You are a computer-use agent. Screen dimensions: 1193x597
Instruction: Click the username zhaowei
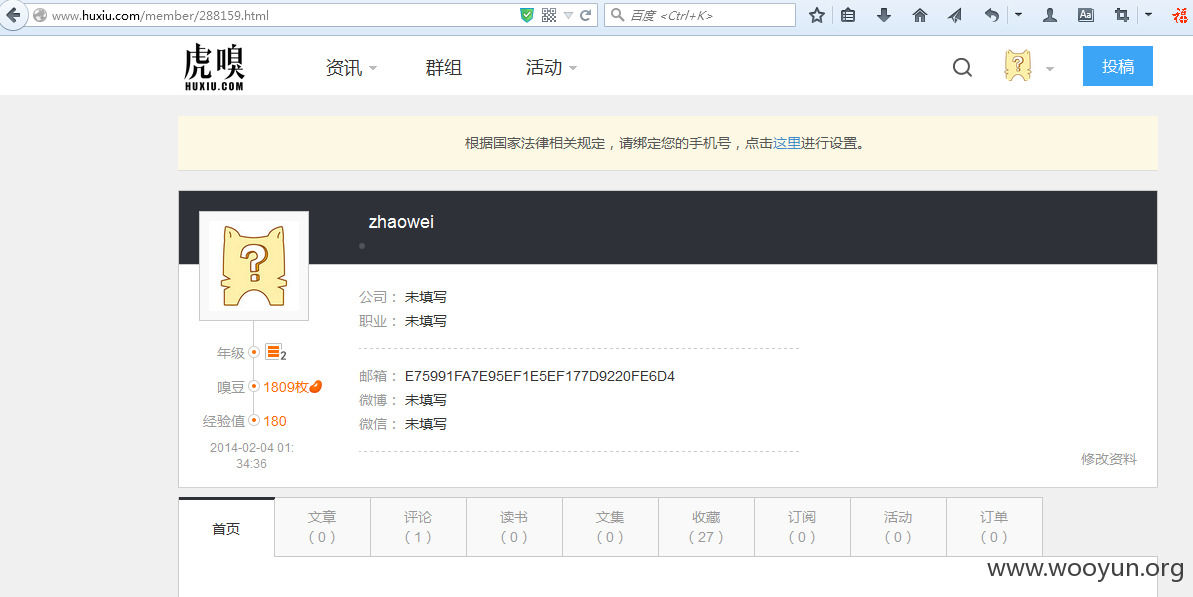(401, 222)
